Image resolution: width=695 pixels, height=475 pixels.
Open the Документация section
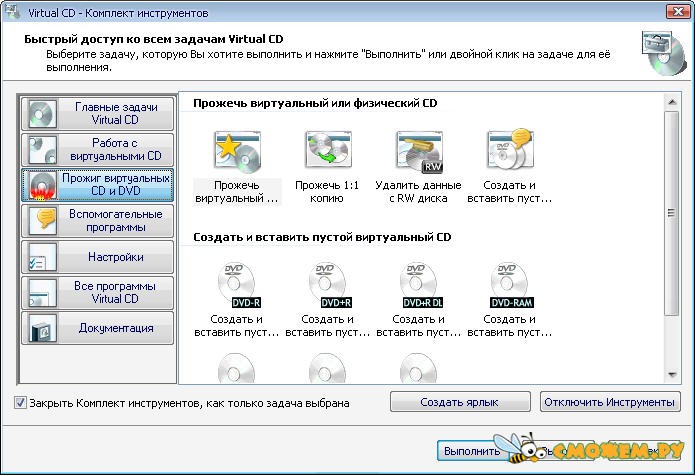[98, 328]
